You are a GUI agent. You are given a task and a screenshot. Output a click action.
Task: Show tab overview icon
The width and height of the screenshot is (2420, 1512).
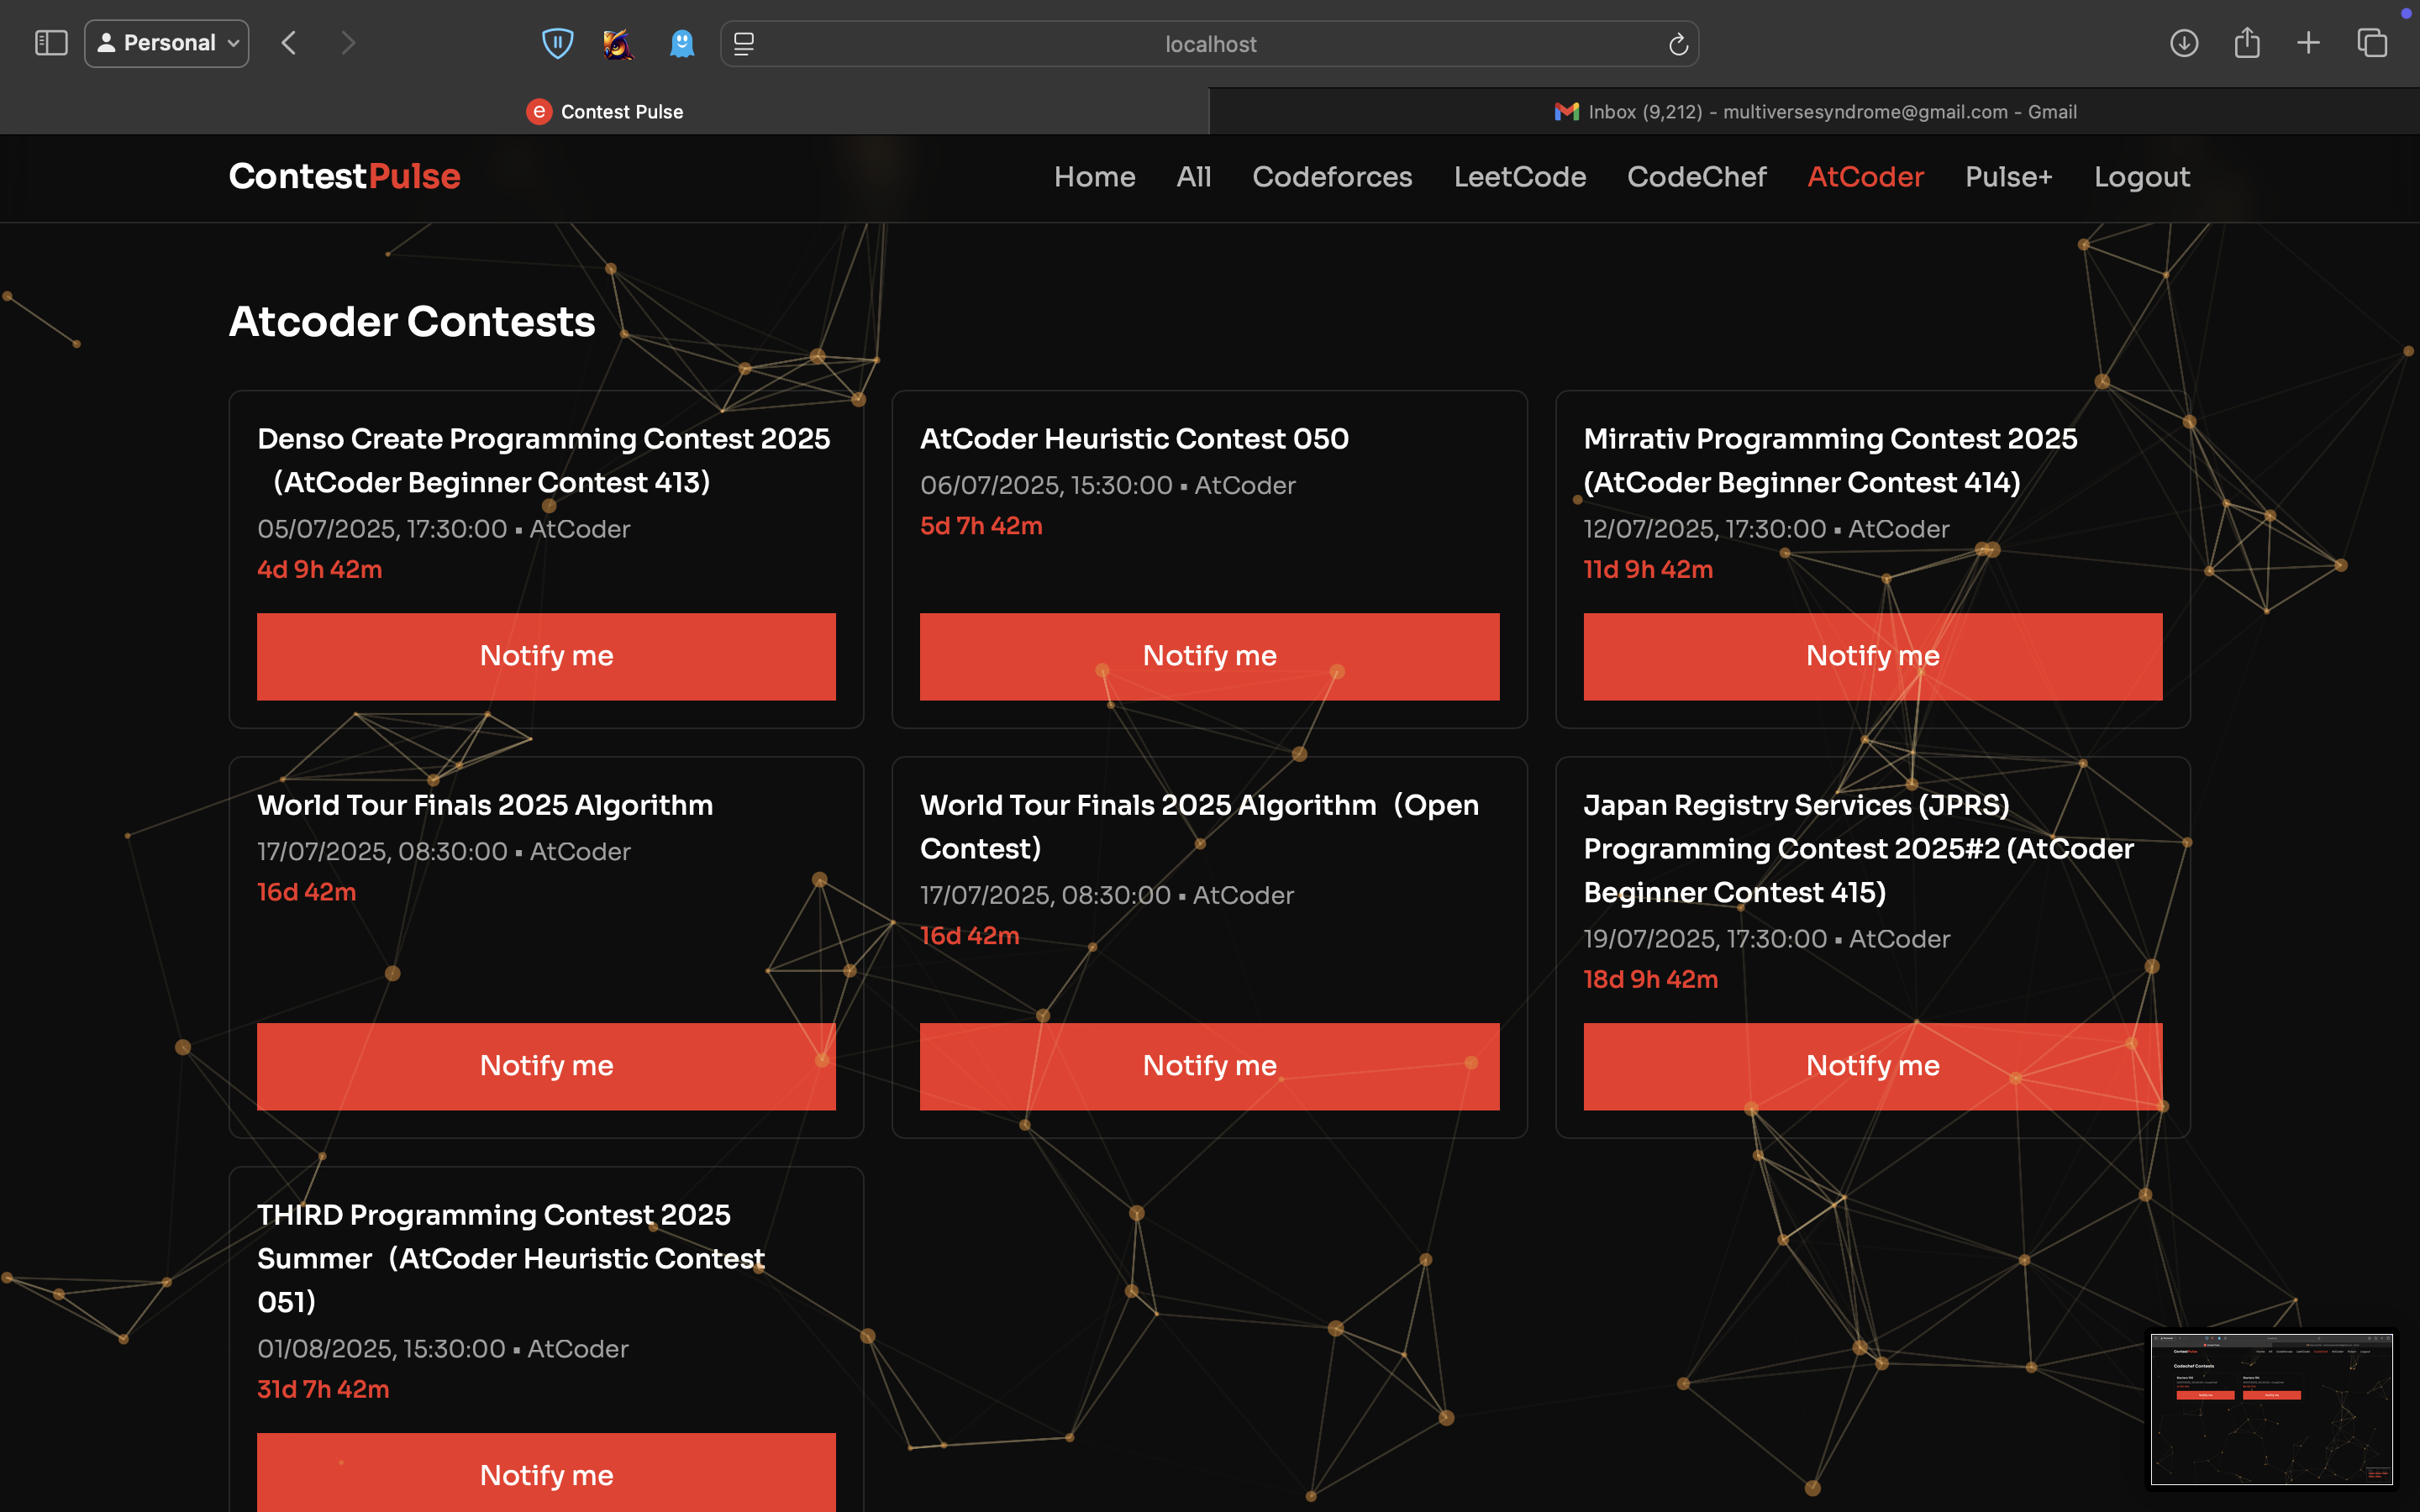pyautogui.click(x=2372, y=43)
